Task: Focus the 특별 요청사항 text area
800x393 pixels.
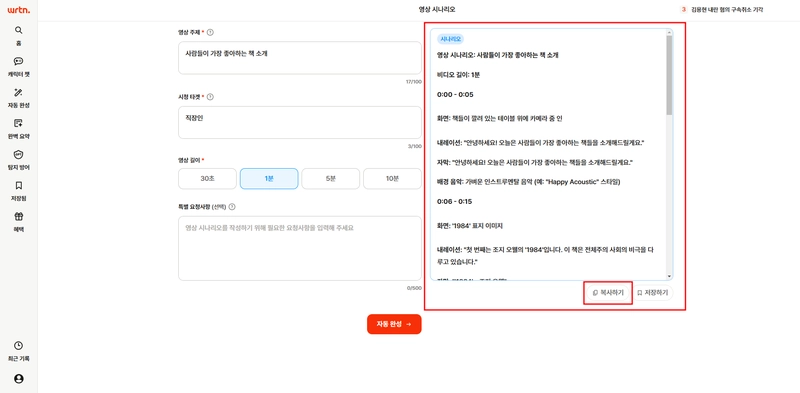Action: [300, 248]
